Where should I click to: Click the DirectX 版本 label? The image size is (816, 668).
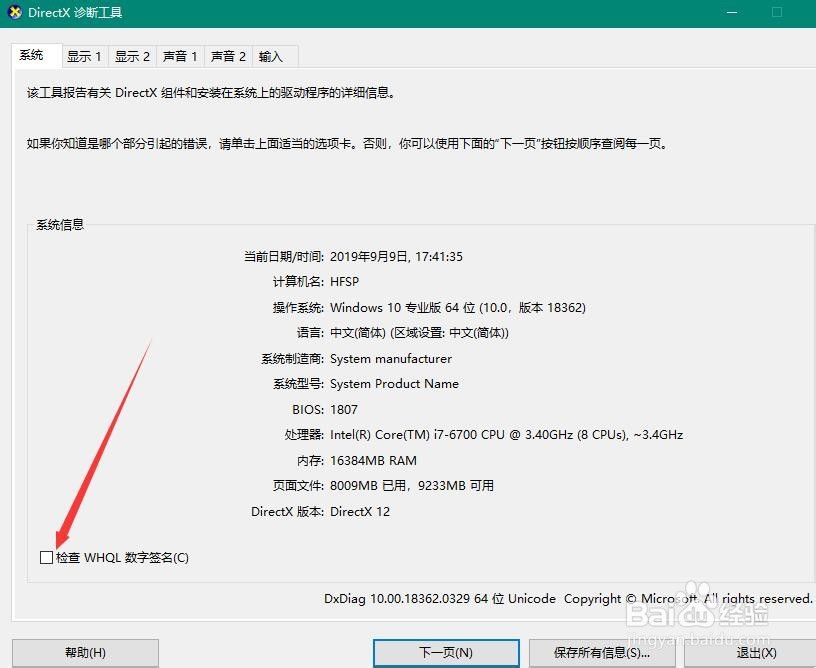pyautogui.click(x=287, y=511)
